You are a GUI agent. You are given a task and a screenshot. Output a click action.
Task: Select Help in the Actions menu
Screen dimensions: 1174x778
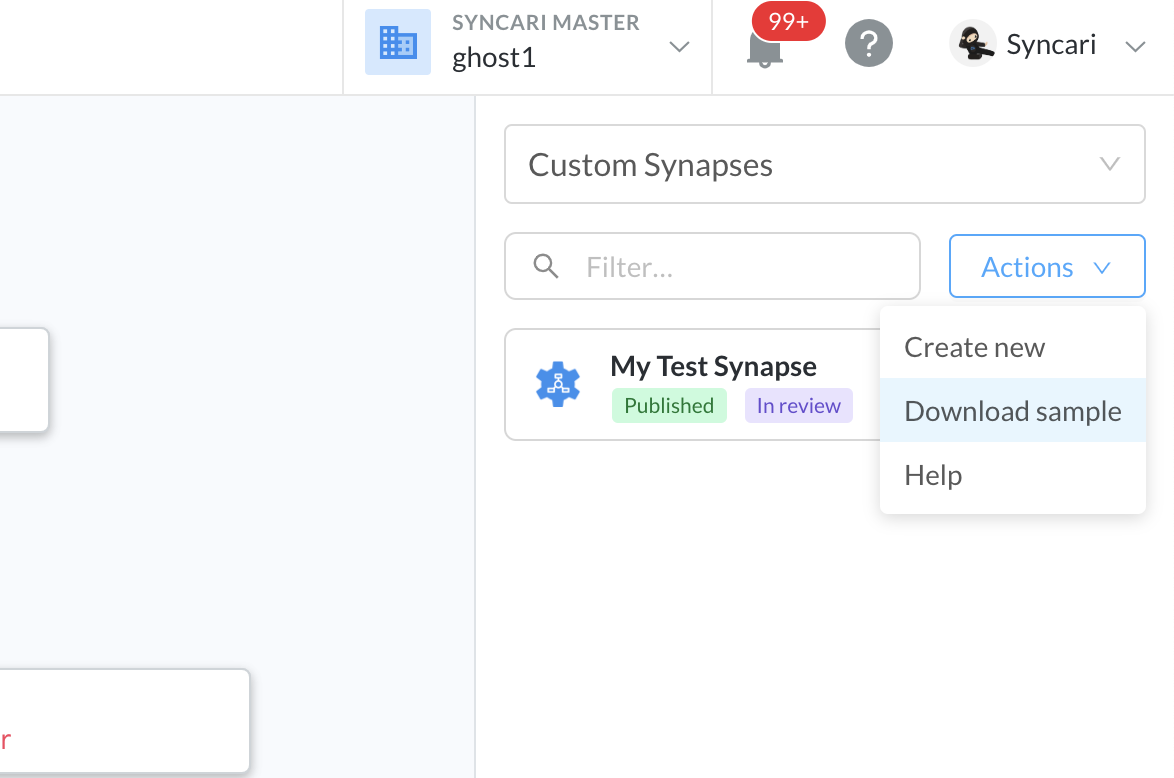point(1012,475)
